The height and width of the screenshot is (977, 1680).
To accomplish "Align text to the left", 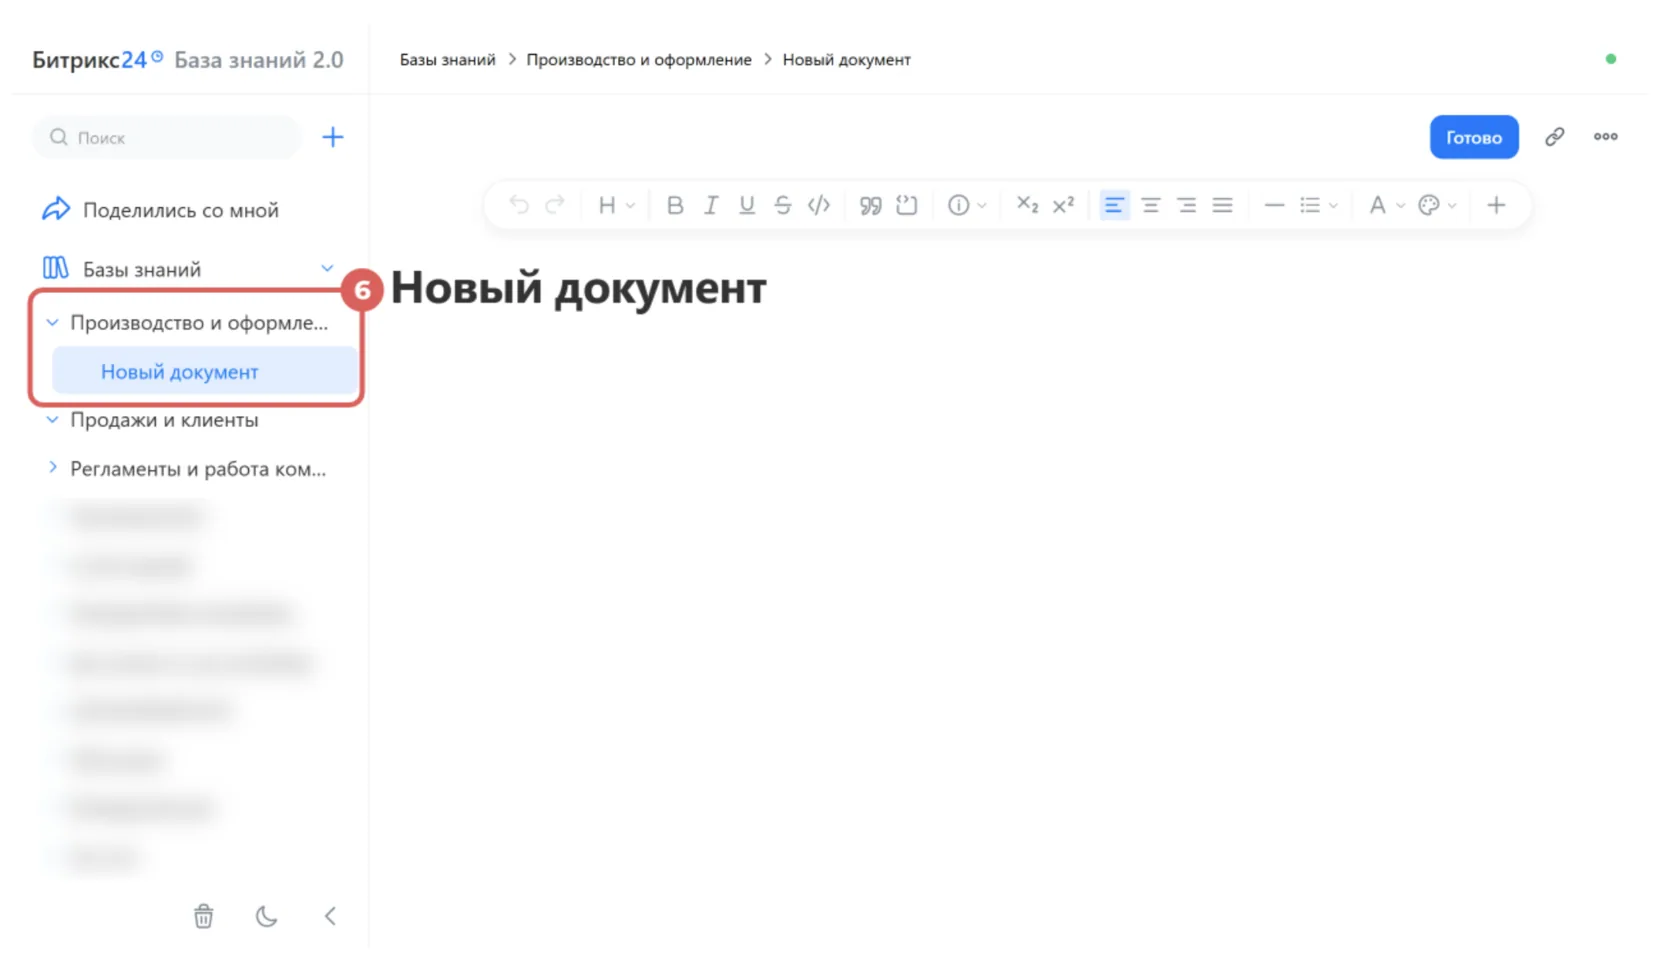I will (x=1114, y=205).
